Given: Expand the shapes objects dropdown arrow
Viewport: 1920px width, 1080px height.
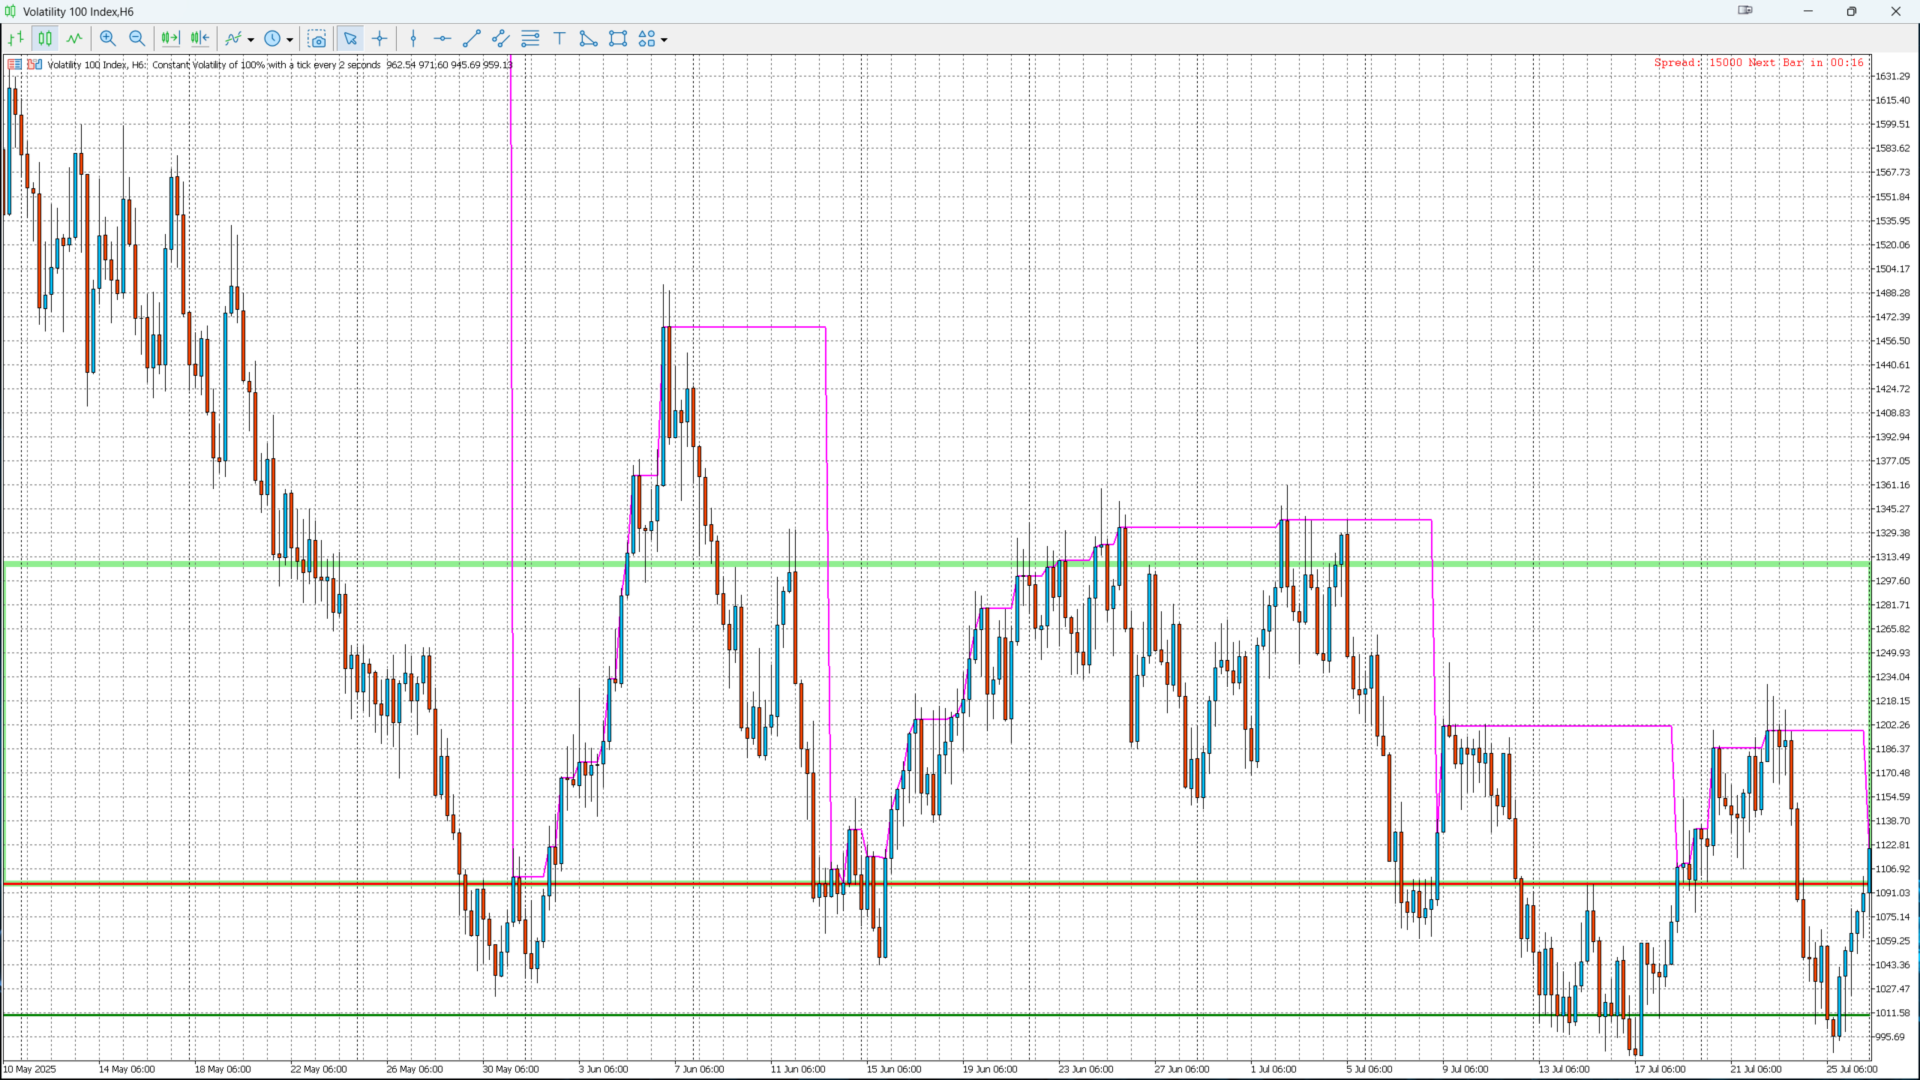Looking at the screenshot, I should pos(664,40).
